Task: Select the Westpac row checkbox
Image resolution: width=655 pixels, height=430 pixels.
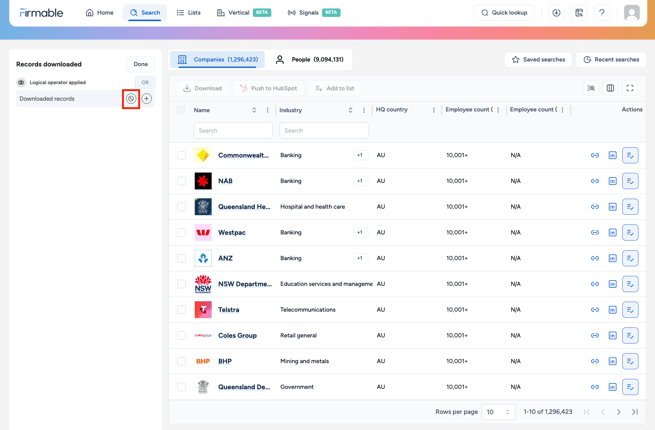Action: pos(181,232)
